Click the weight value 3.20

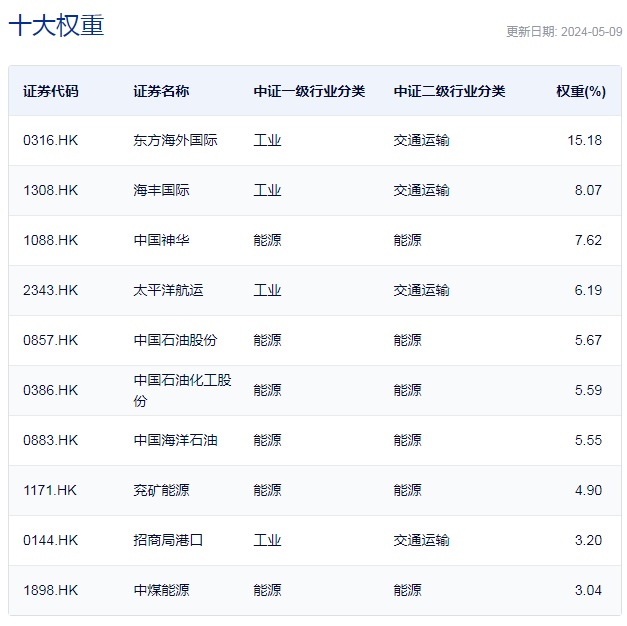[588, 540]
